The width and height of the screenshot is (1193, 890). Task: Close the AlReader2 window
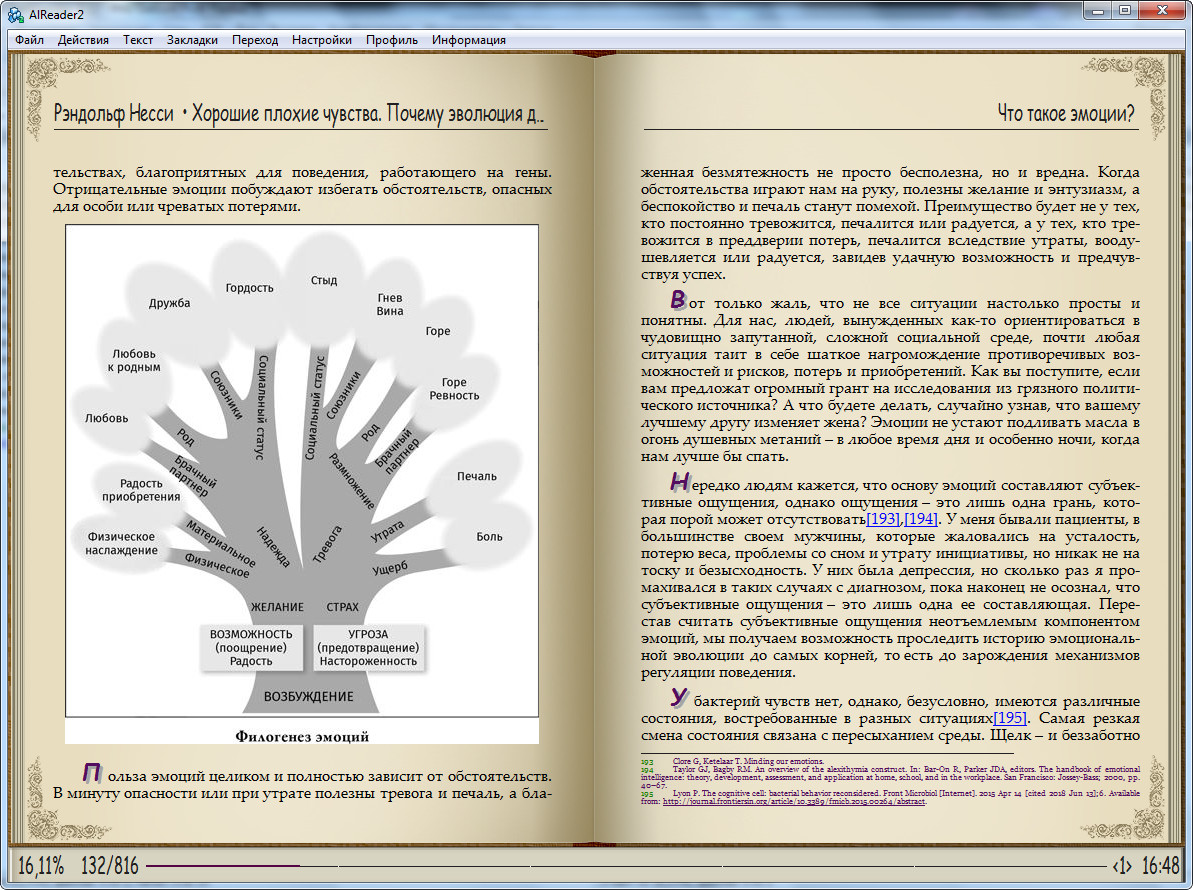pyautogui.click(x=1163, y=11)
